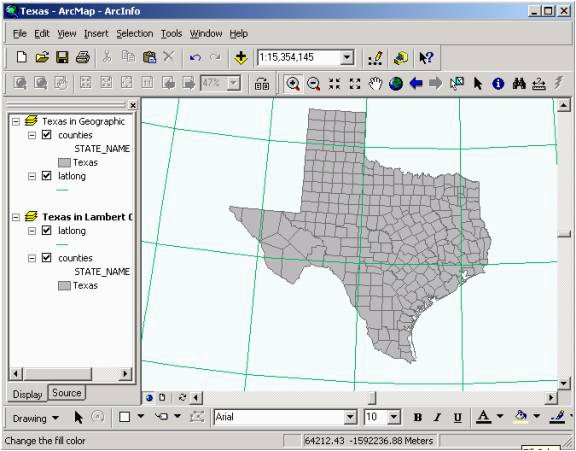This screenshot has height=451, width=576.
Task: Collapse the Texas in Geographic data frame
Action: click(x=15, y=121)
